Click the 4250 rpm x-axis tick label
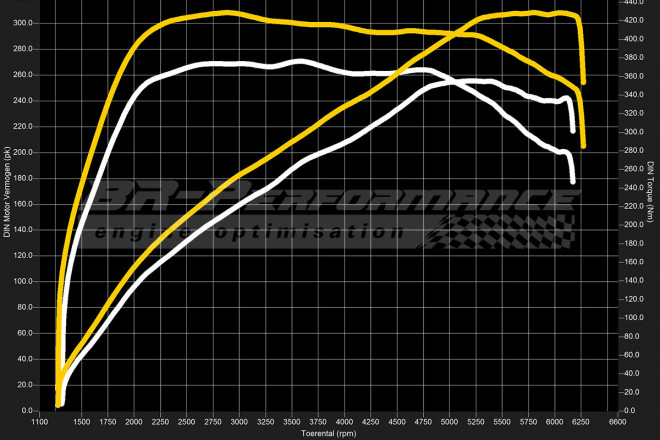Image resolution: width=660 pixels, height=440 pixels. point(371,422)
